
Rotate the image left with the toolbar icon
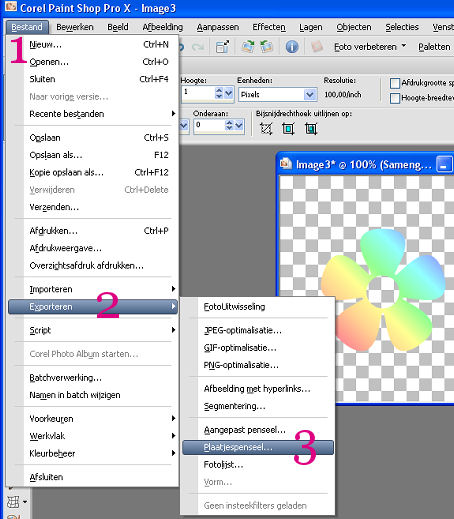pyautogui.click(x=266, y=47)
